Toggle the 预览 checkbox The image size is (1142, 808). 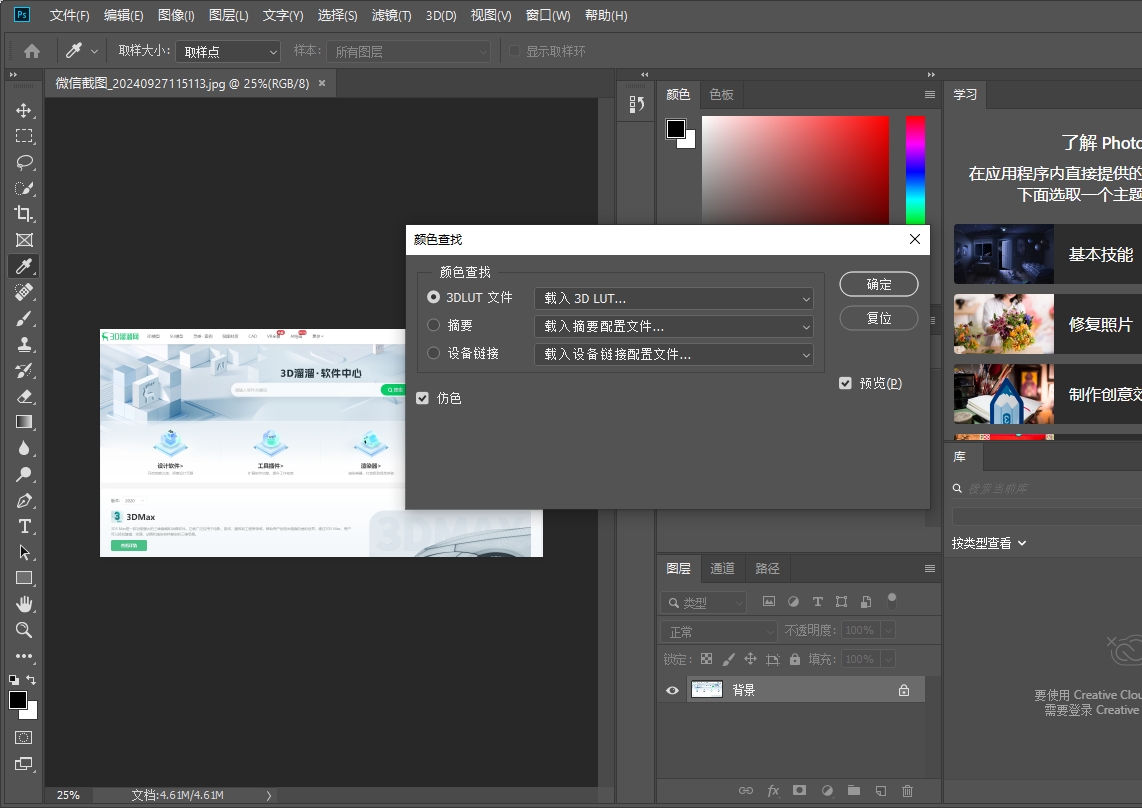846,383
